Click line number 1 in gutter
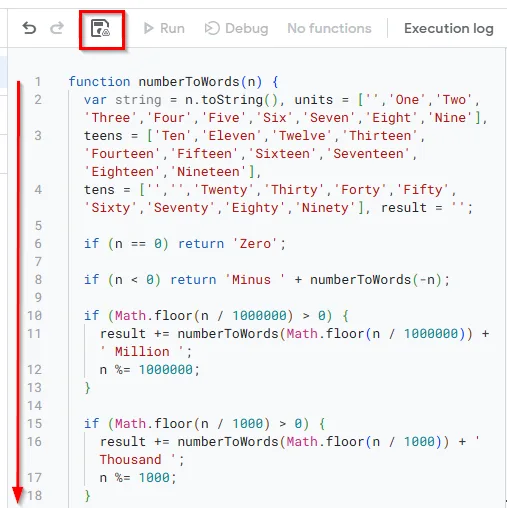The image size is (507, 508). pyautogui.click(x=38, y=82)
